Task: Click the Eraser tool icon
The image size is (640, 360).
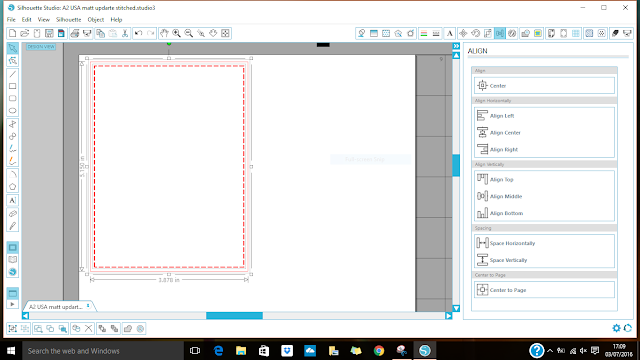Action: 13,213
